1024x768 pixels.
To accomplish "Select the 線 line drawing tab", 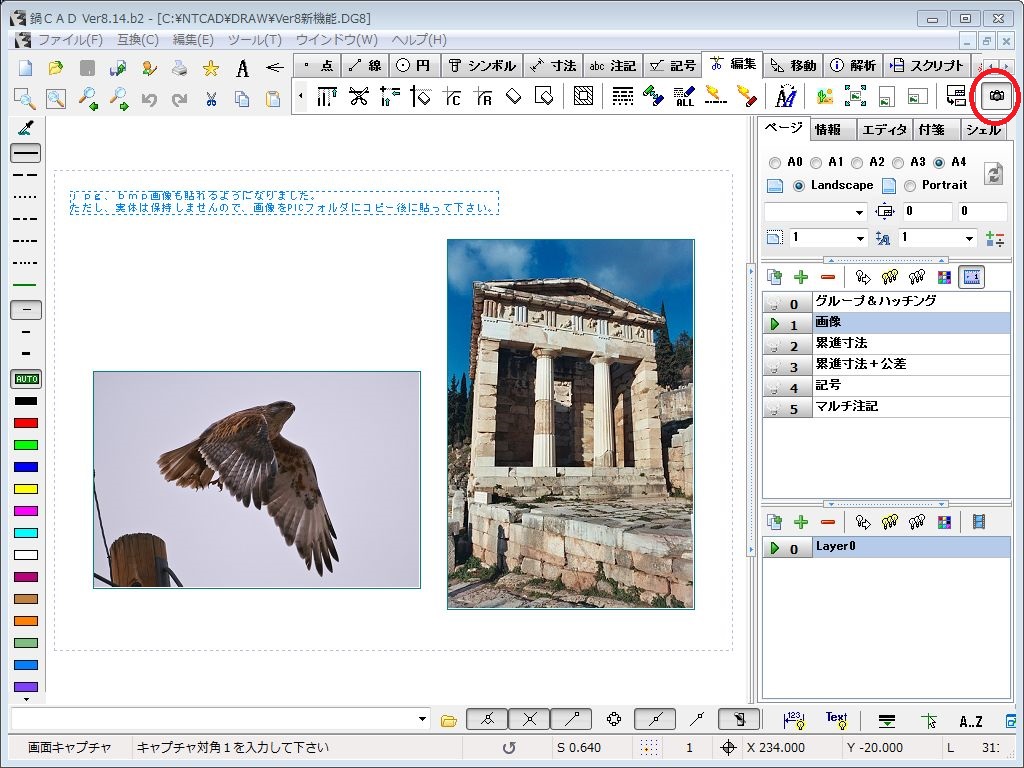I will (364, 65).
